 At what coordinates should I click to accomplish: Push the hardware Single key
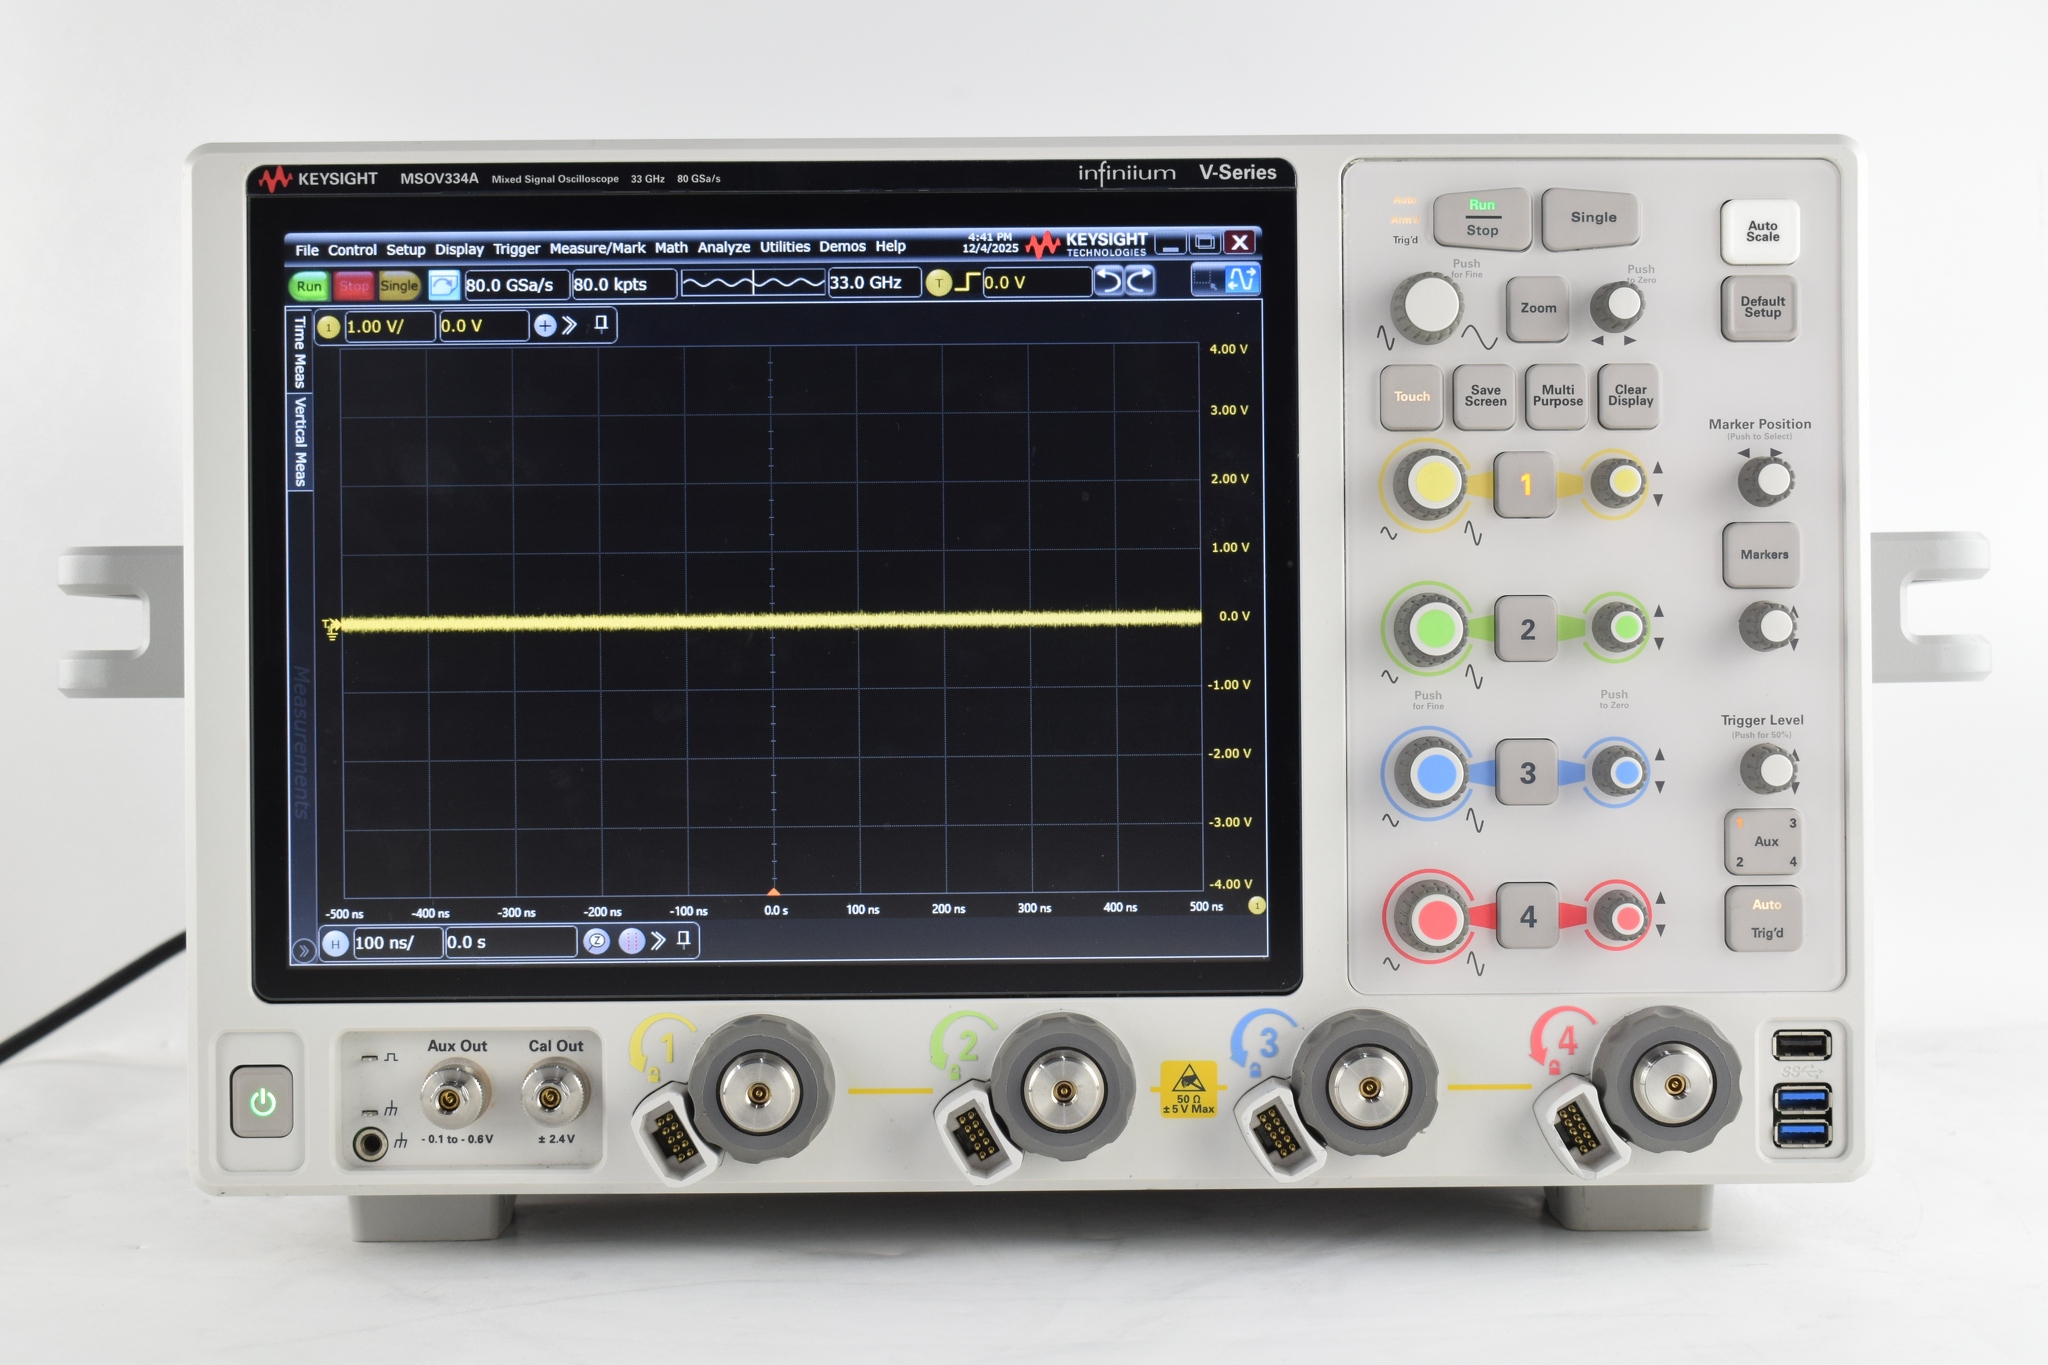[x=1593, y=218]
